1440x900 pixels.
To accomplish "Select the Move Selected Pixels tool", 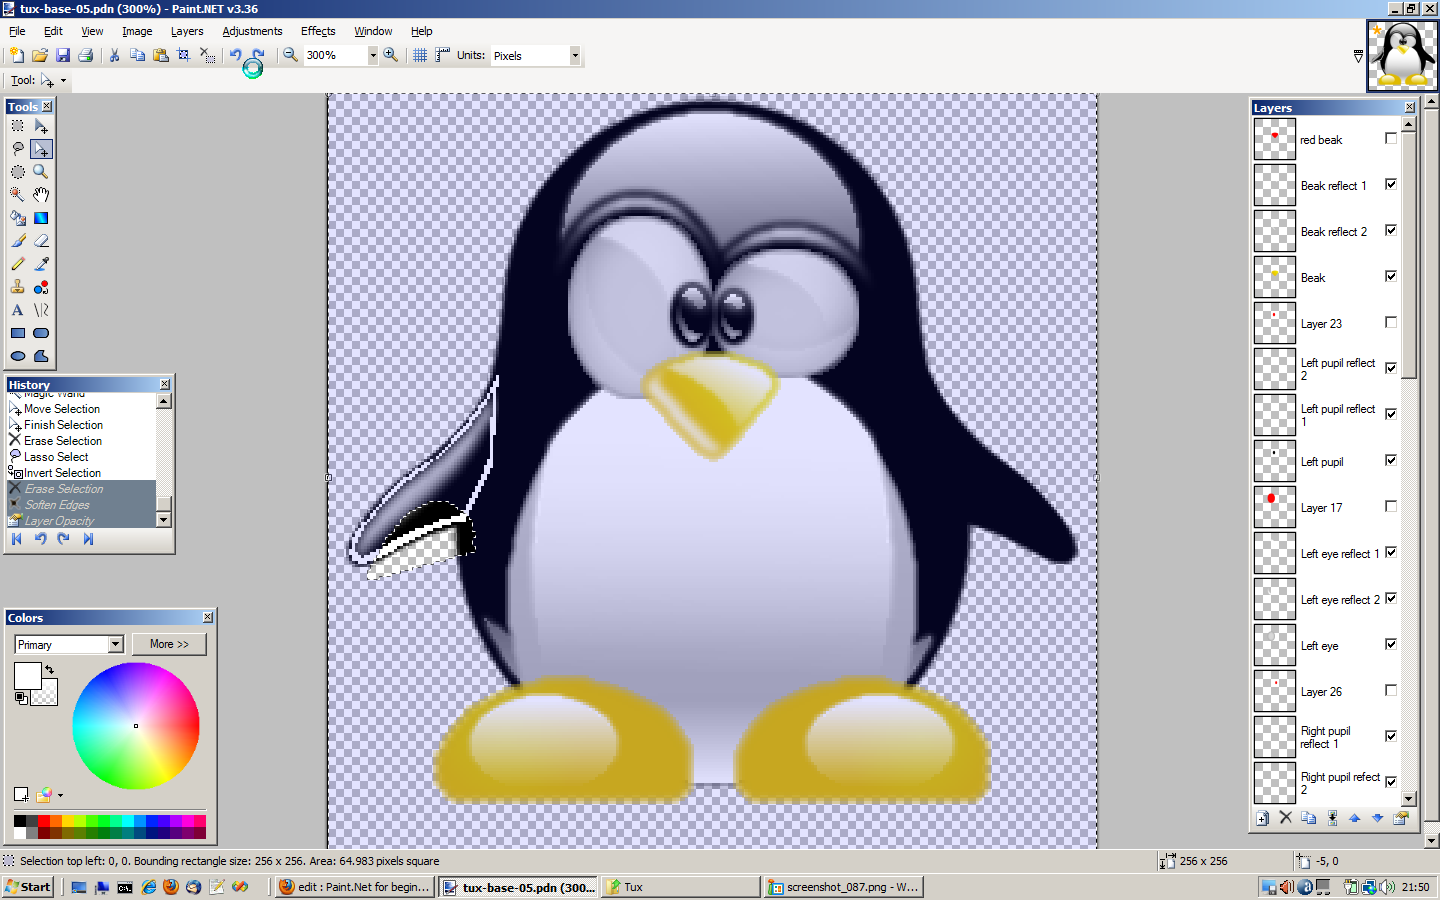I will (x=41, y=126).
